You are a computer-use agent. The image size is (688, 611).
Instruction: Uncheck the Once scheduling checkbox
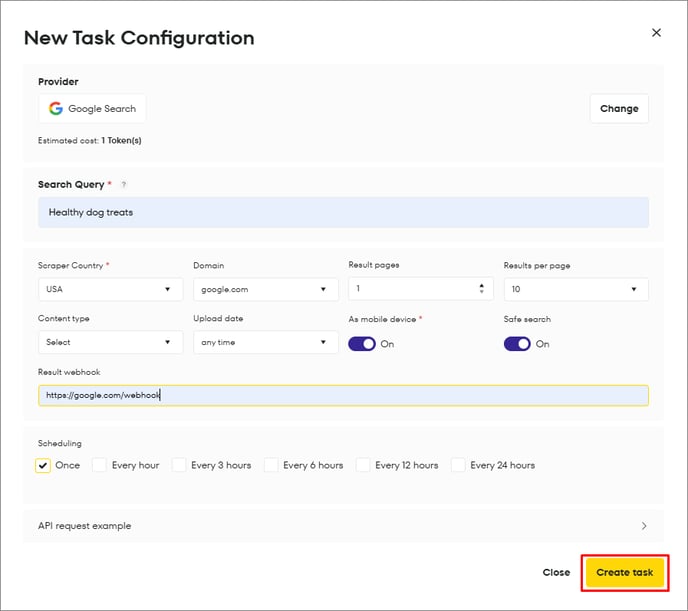pyautogui.click(x=43, y=465)
